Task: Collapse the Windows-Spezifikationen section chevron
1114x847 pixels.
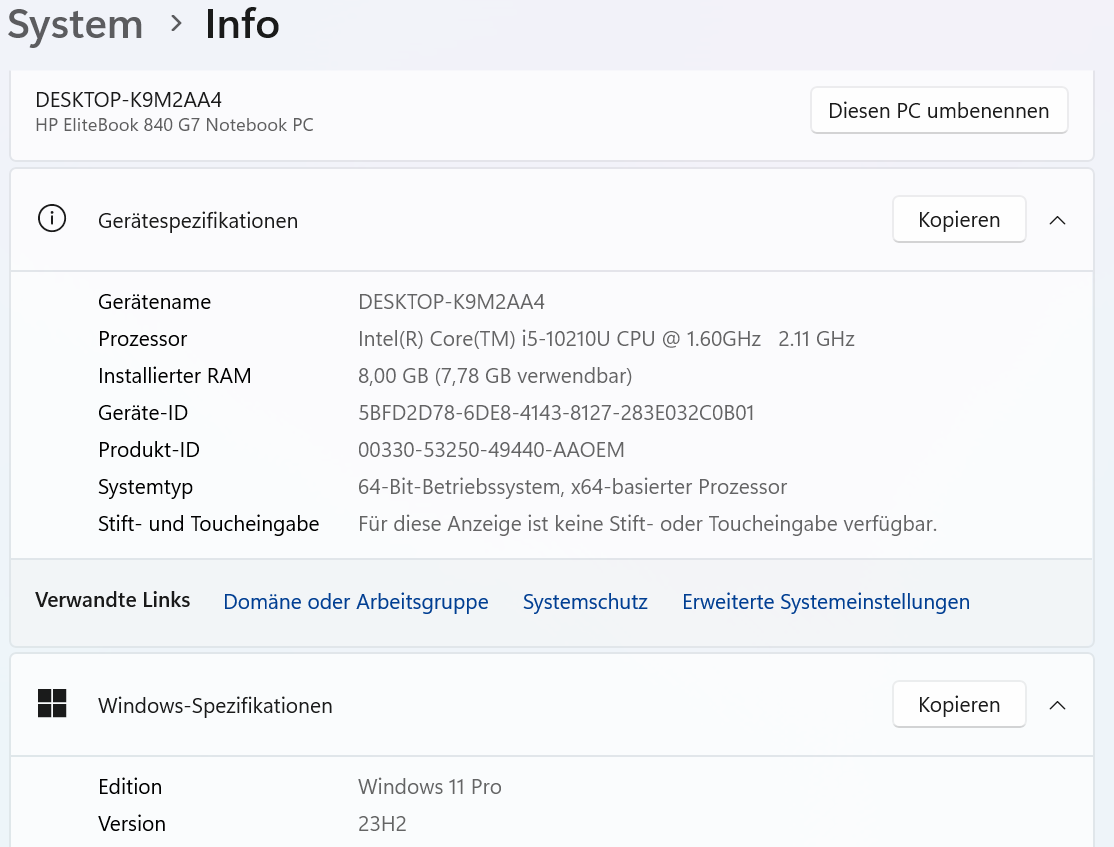Action: point(1057,705)
